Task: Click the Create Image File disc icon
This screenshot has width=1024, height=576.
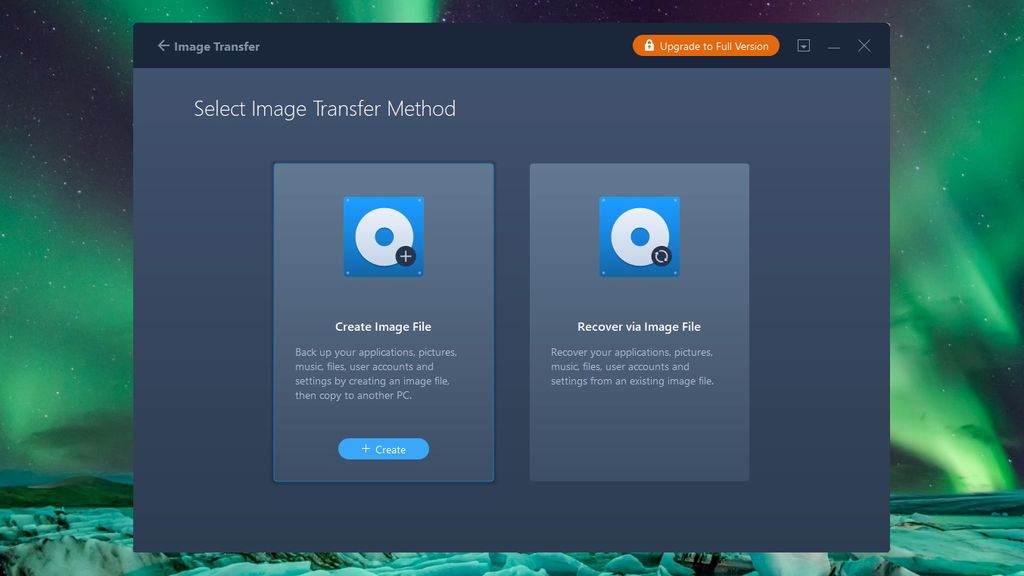Action: [x=383, y=237]
